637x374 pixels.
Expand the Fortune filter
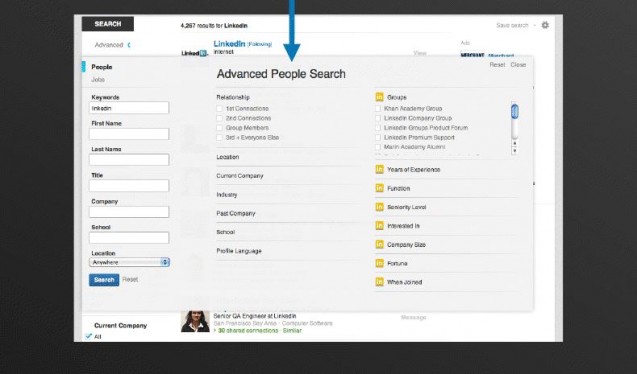(x=397, y=264)
